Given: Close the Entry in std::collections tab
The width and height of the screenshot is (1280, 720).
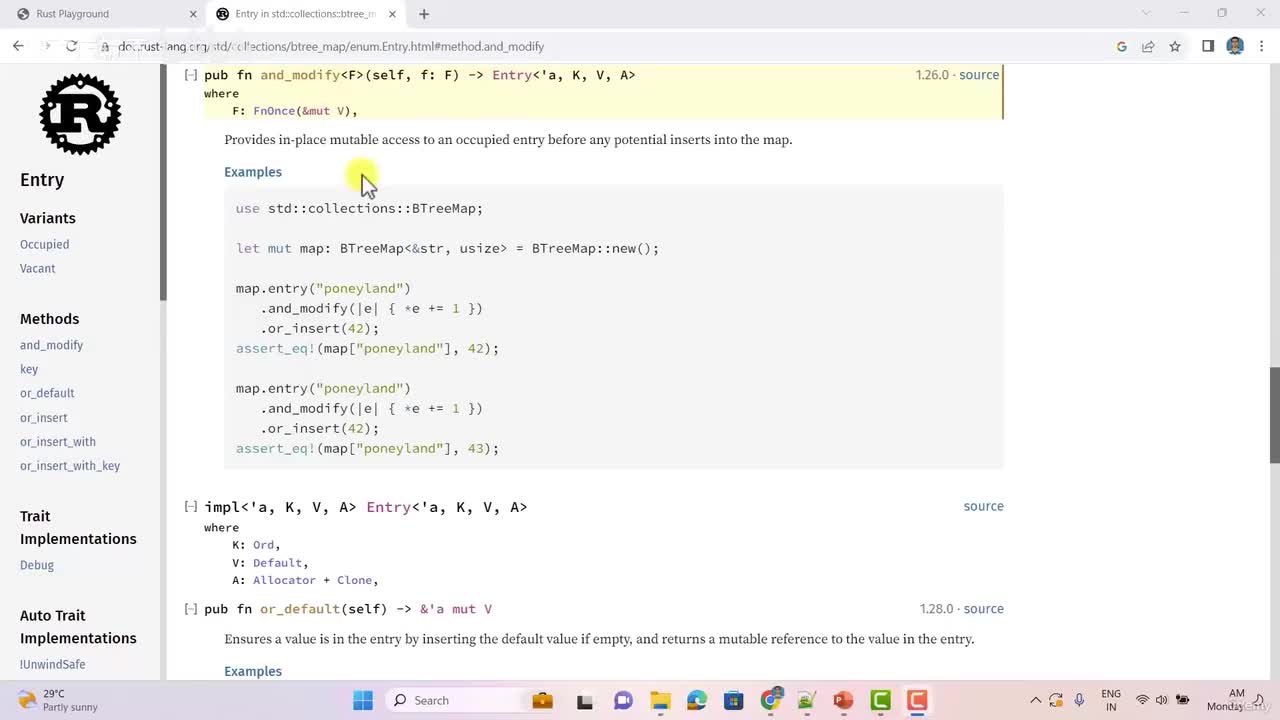Looking at the screenshot, I should click(393, 14).
